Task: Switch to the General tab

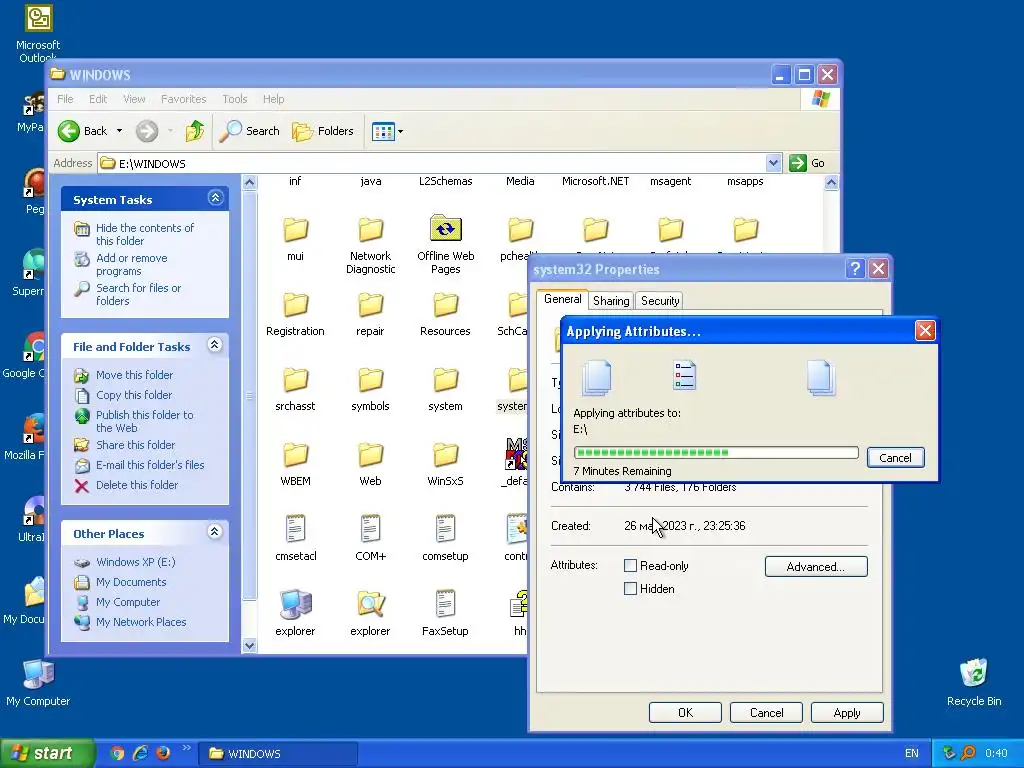Action: click(562, 299)
